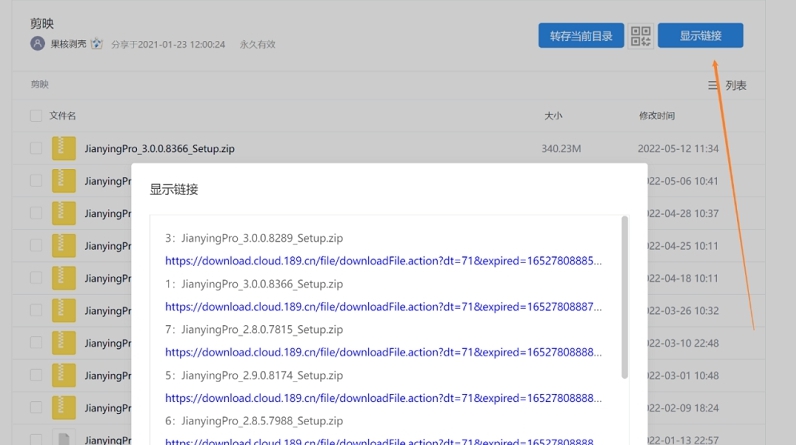Sort by the 修改时间 column header

tap(657, 116)
